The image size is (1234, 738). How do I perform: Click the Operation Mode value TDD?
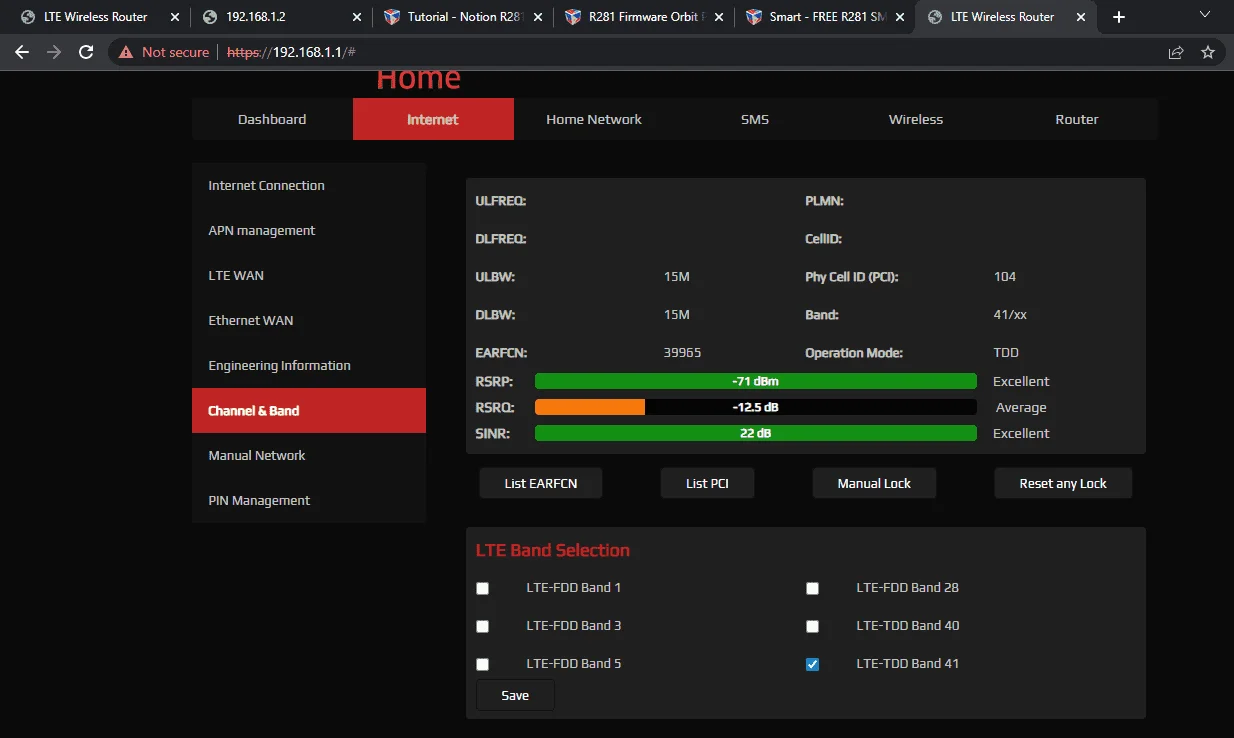[1006, 353]
